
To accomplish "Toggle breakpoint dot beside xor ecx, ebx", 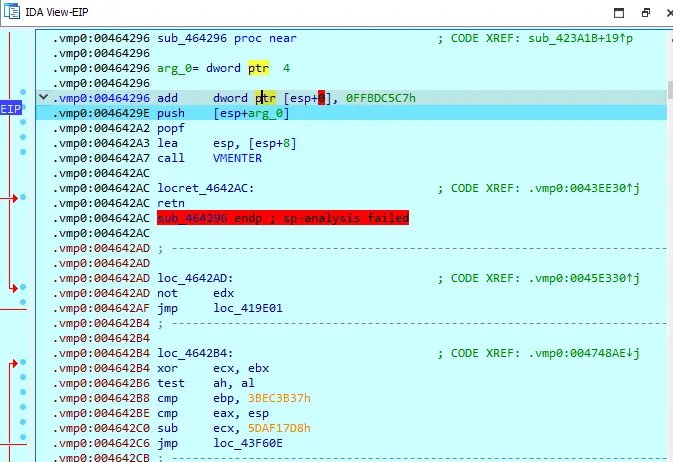I will click(x=23, y=362).
